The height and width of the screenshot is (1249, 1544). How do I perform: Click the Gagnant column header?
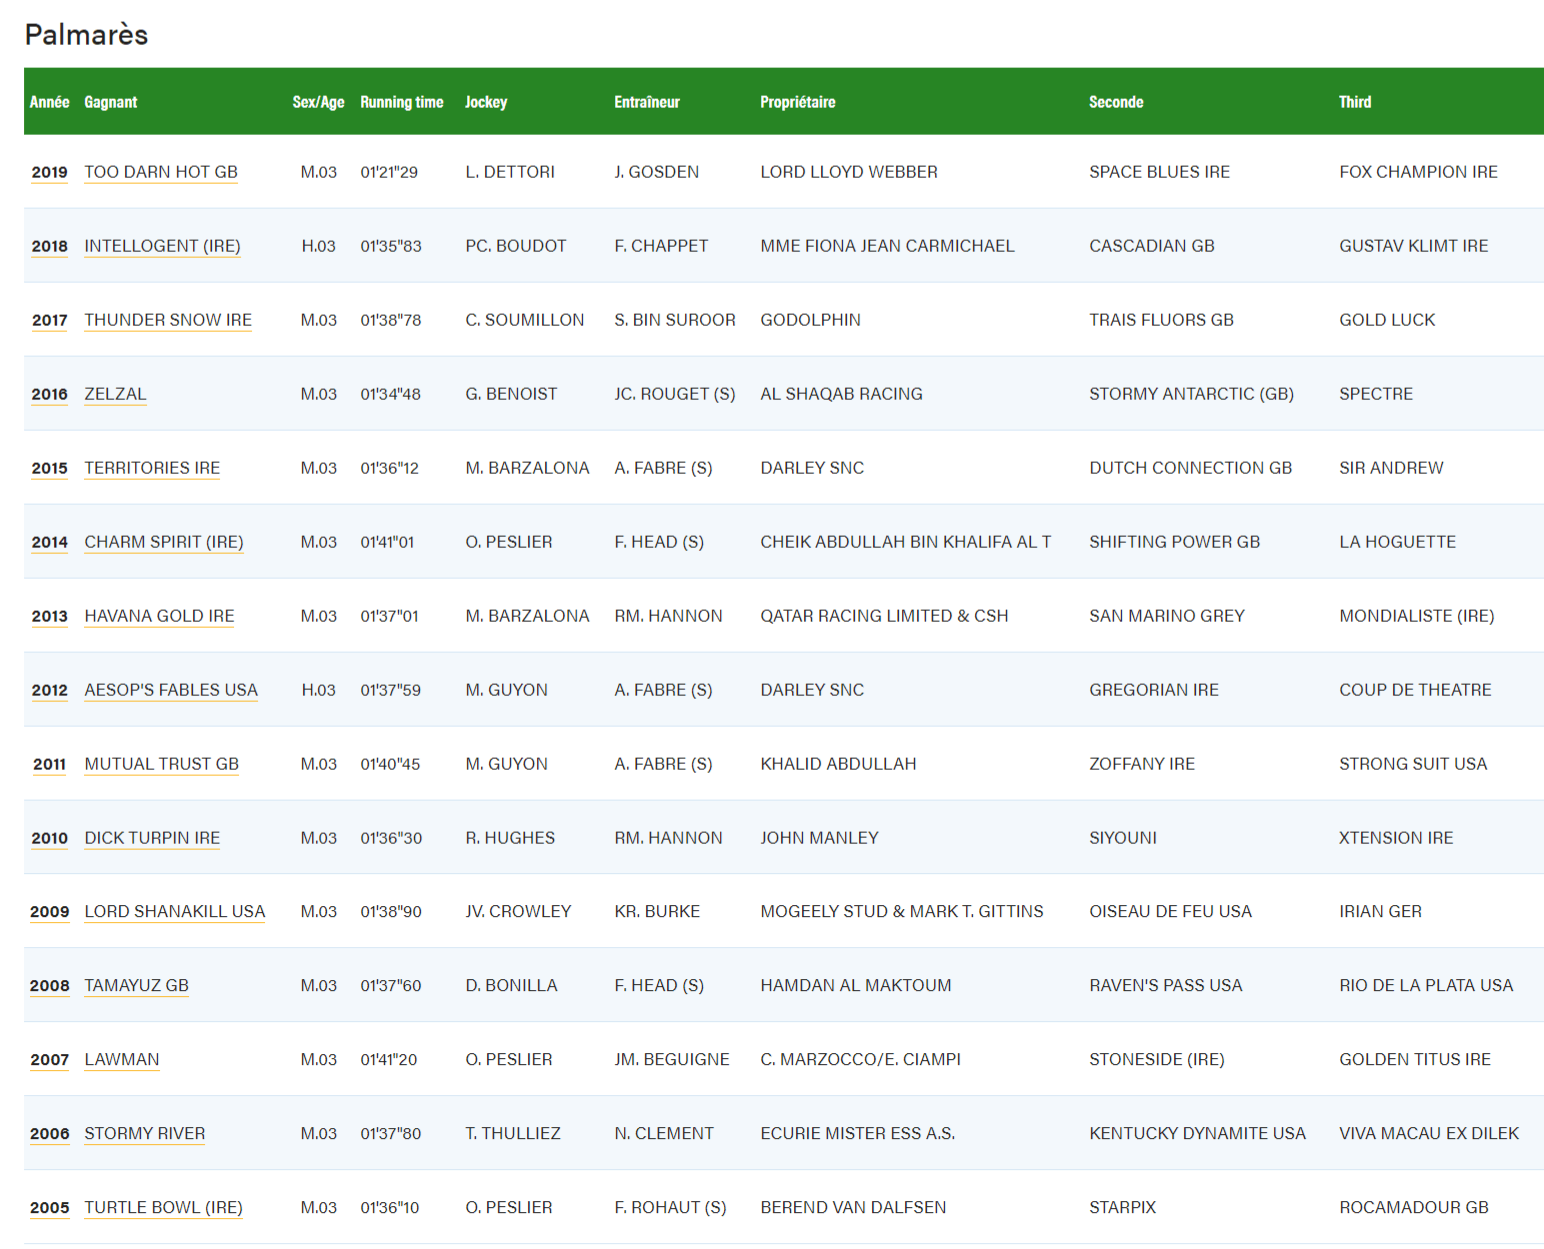point(111,102)
